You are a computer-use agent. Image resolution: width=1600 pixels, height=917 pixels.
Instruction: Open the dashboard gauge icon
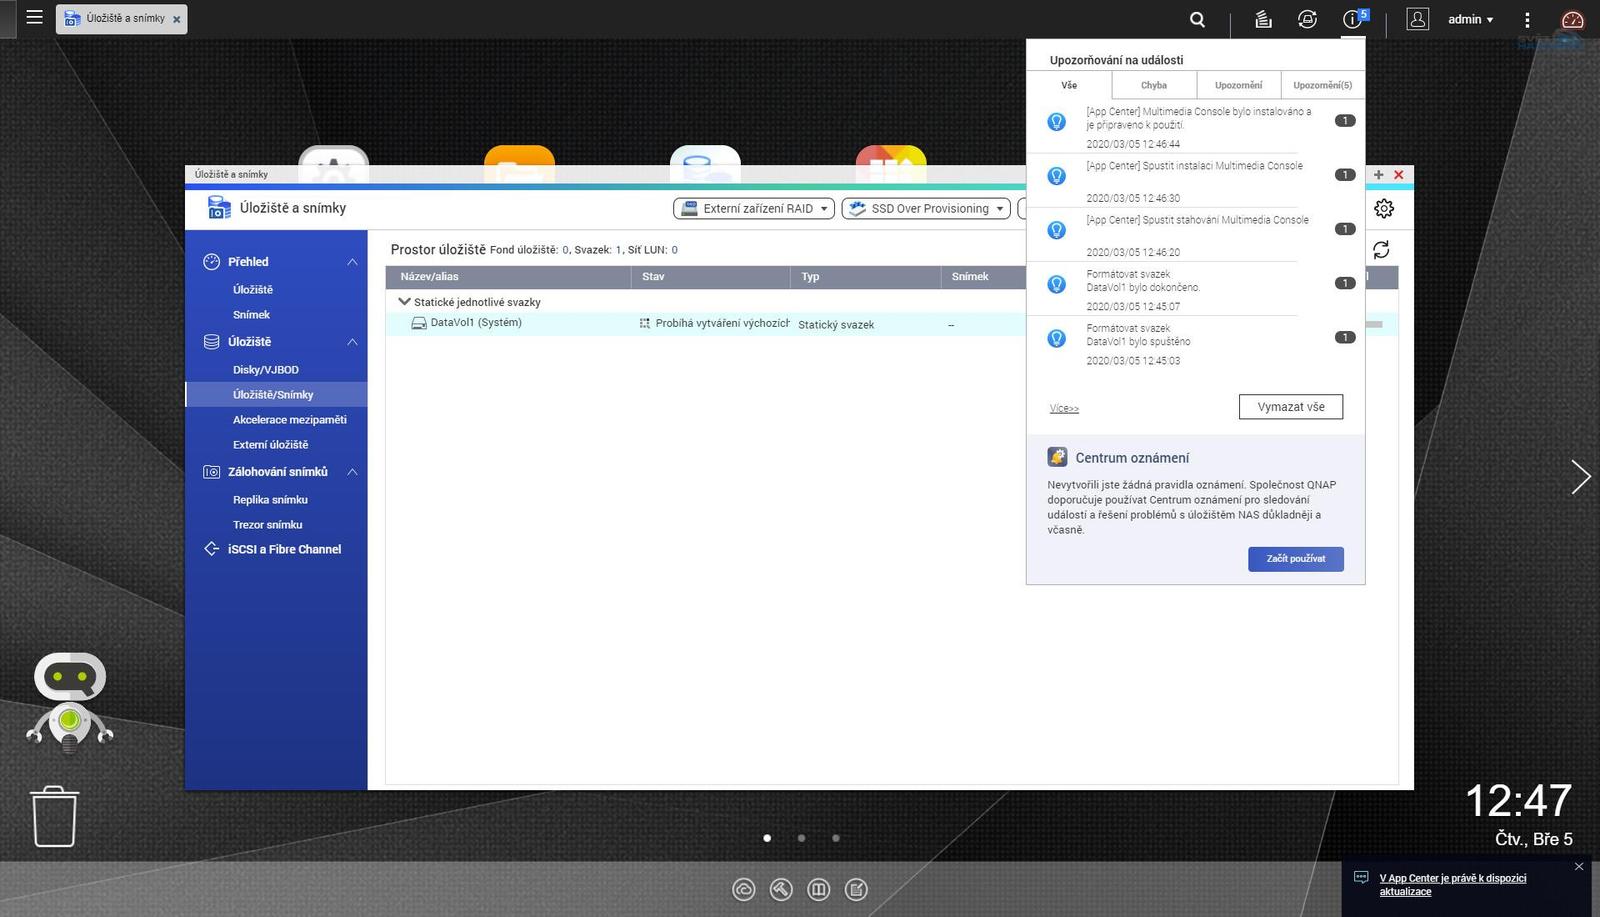1572,19
